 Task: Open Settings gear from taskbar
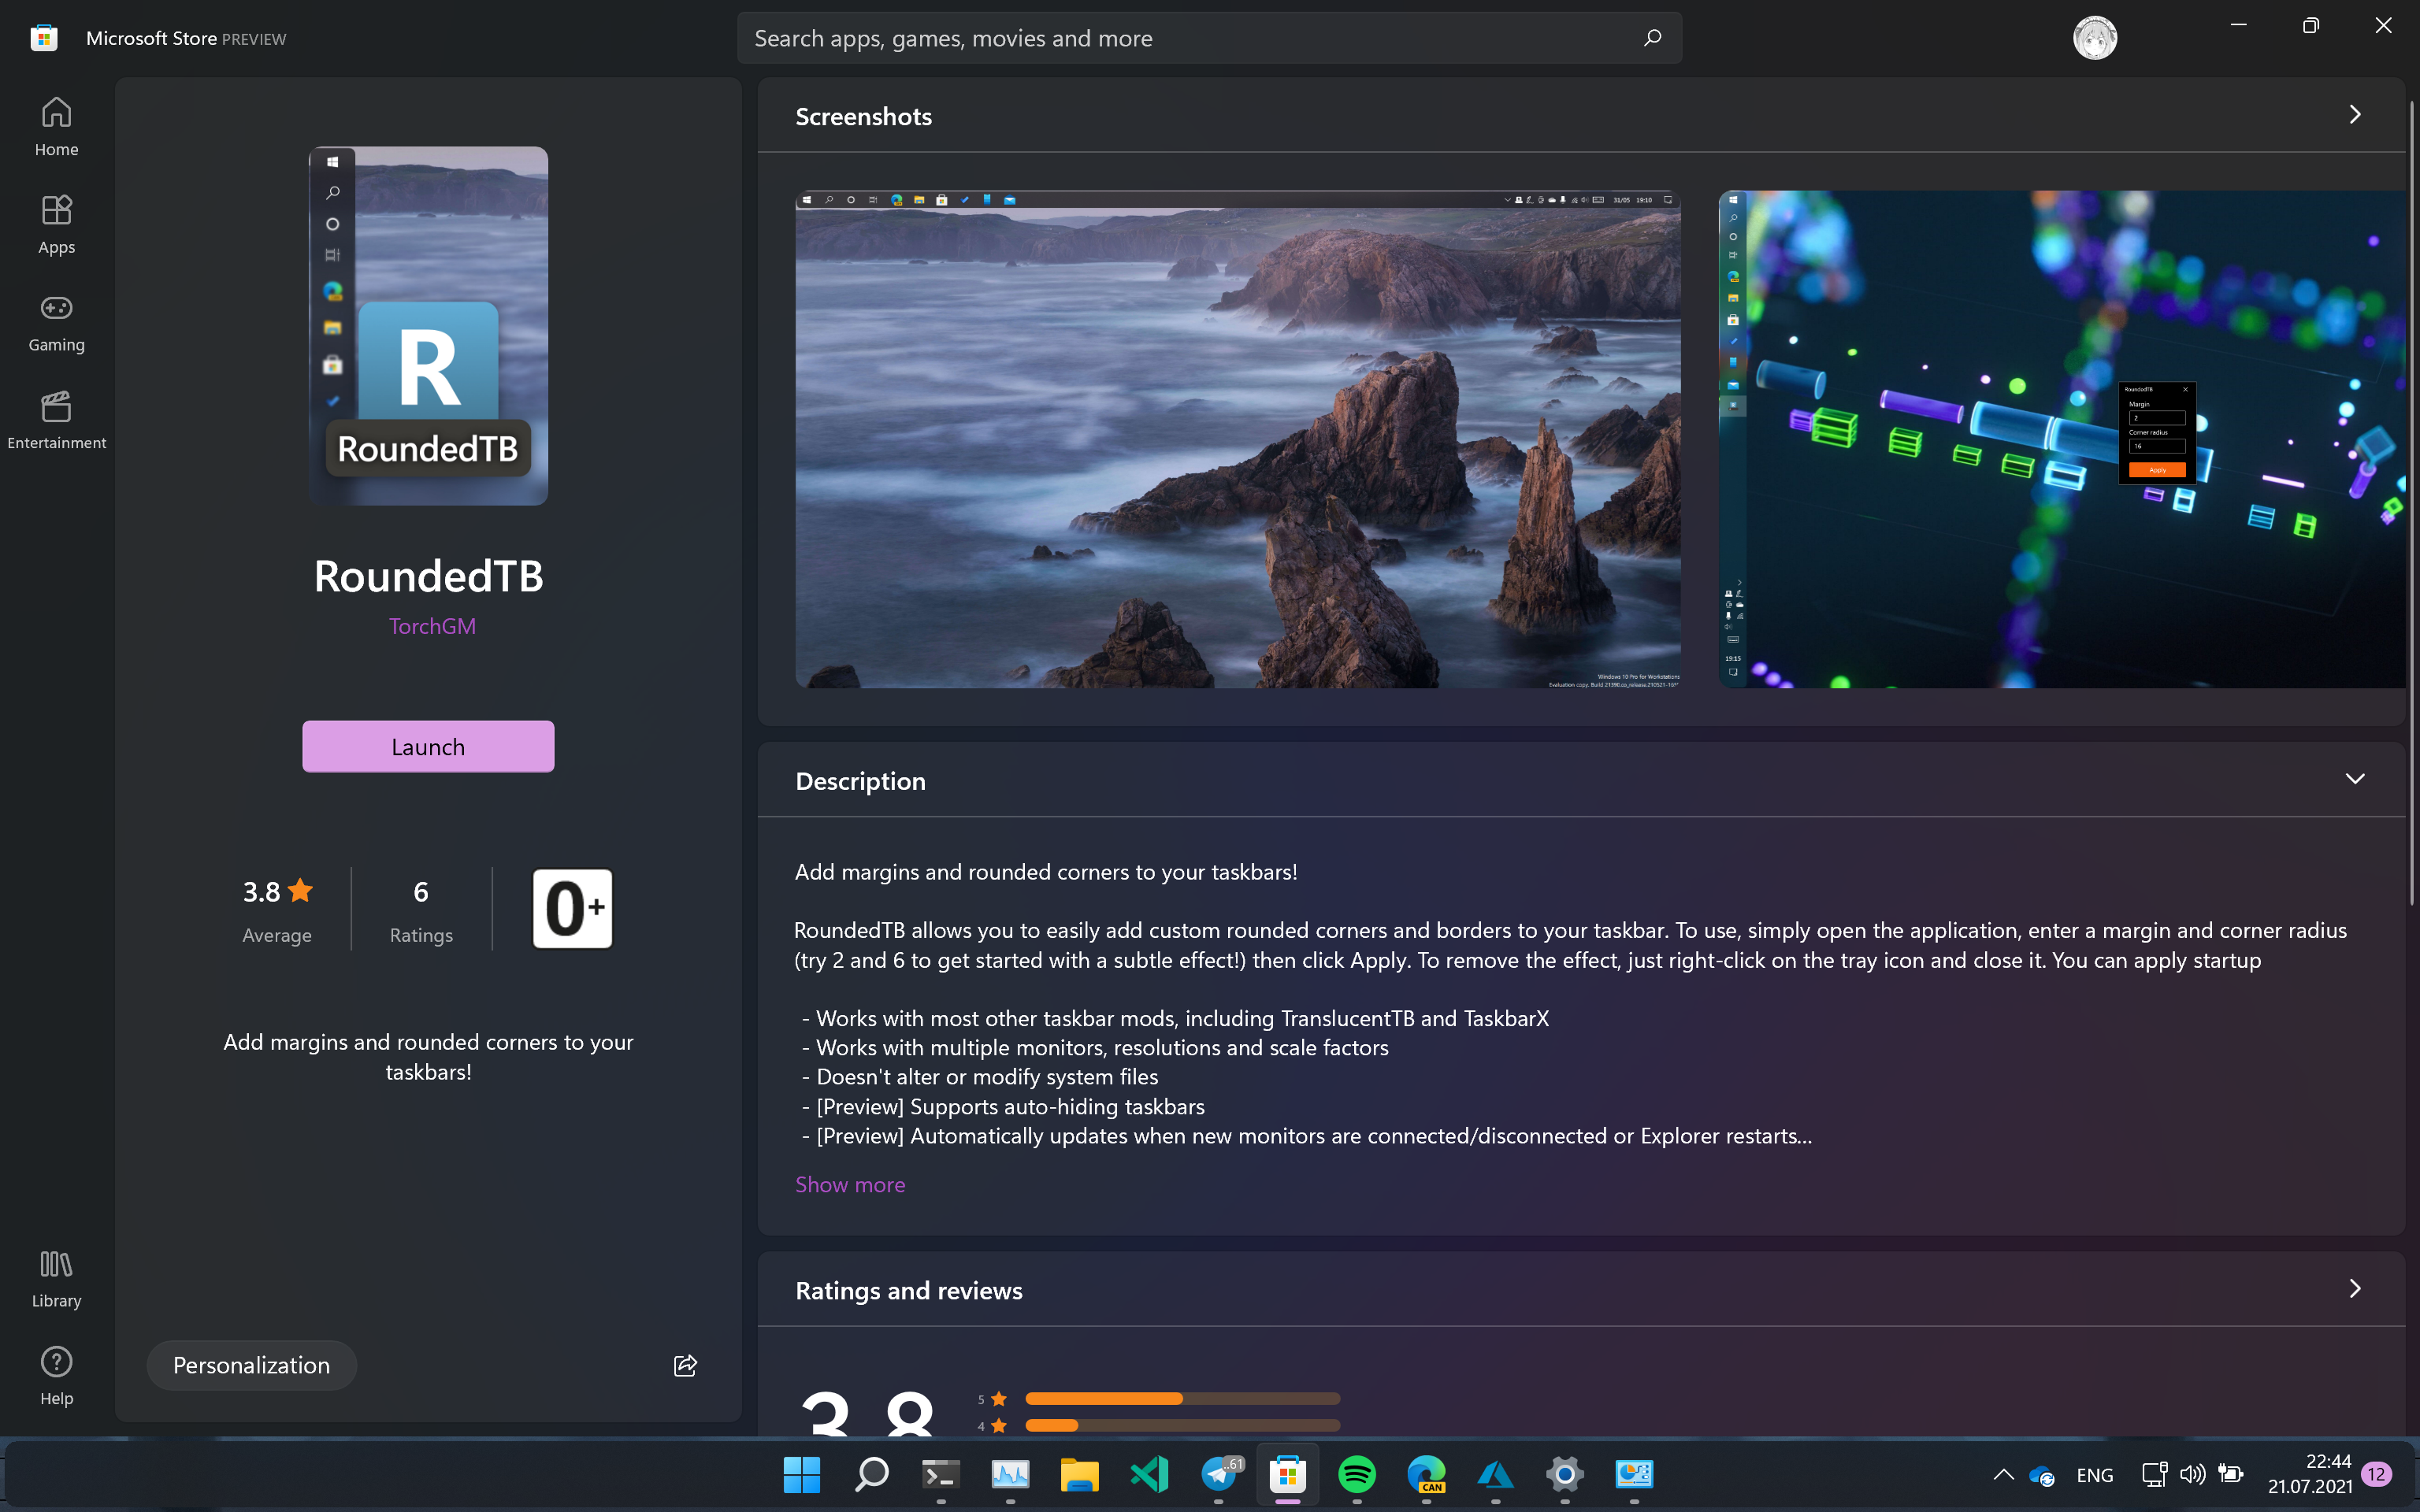tap(1565, 1474)
